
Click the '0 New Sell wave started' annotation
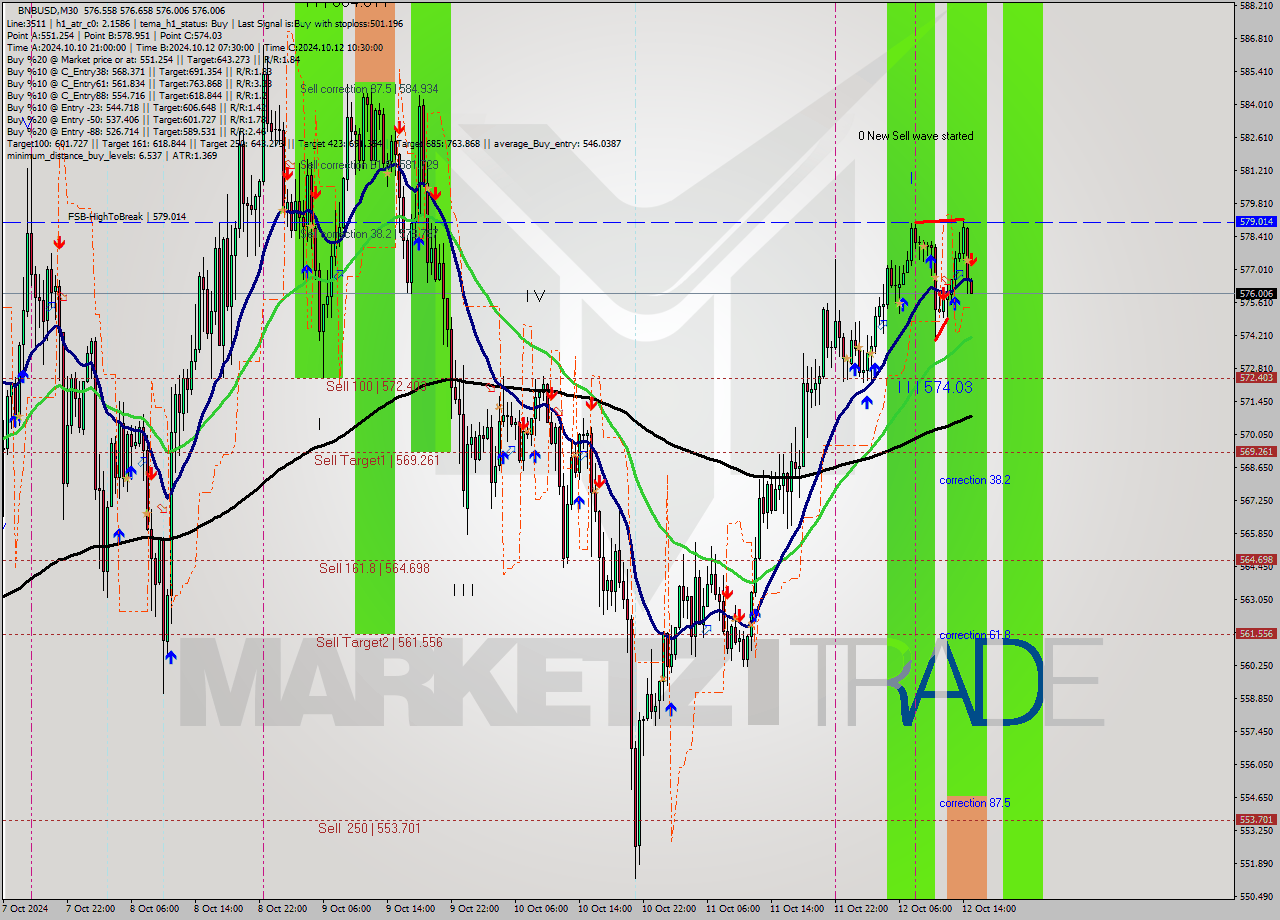pos(916,136)
